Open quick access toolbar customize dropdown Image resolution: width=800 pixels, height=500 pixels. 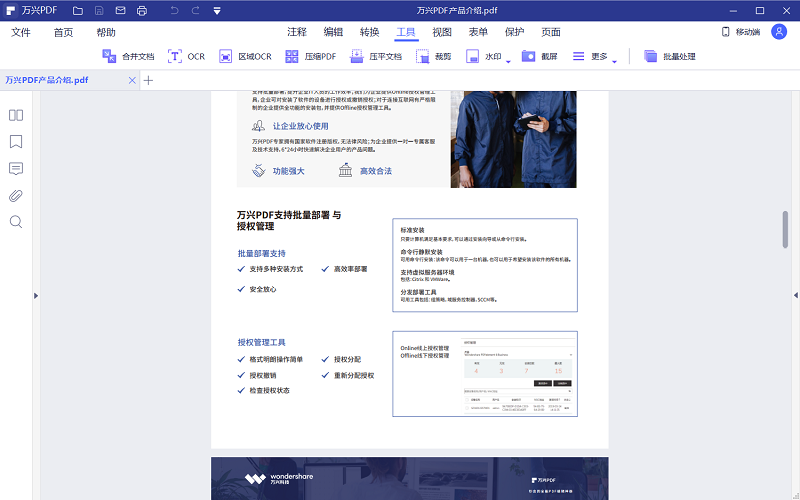click(217, 10)
